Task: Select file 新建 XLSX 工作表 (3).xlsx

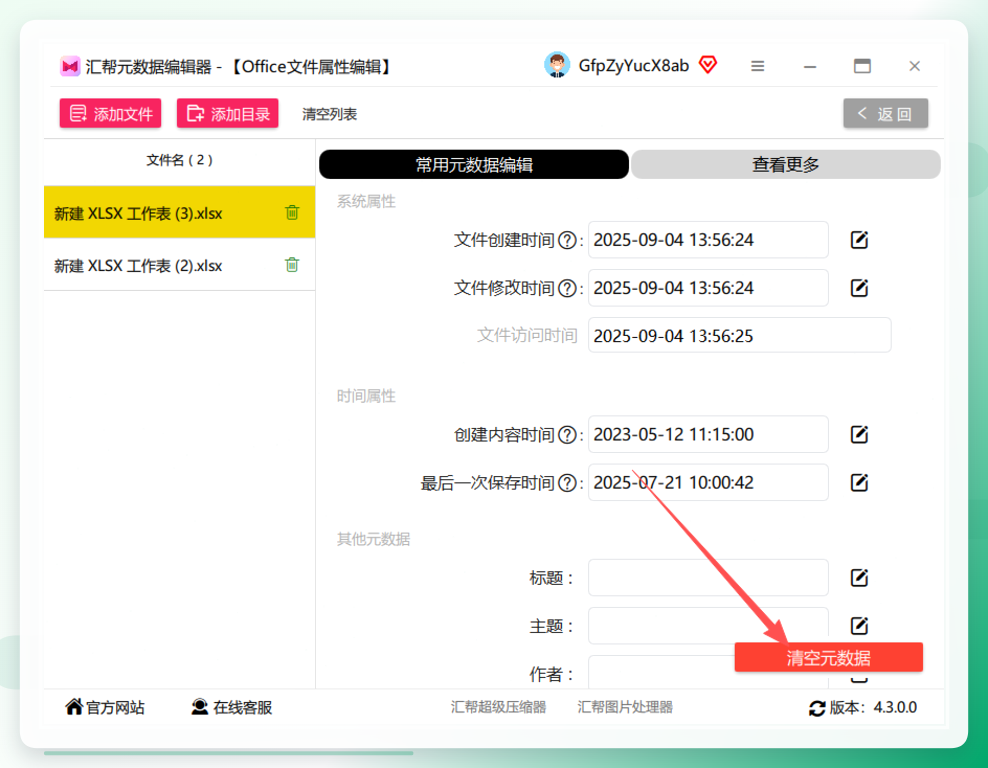Action: [x=180, y=213]
